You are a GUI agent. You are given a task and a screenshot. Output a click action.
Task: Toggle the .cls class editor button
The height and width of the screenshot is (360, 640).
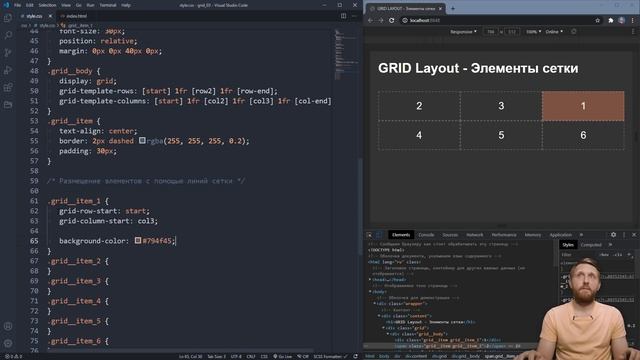pyautogui.click(x=618, y=254)
